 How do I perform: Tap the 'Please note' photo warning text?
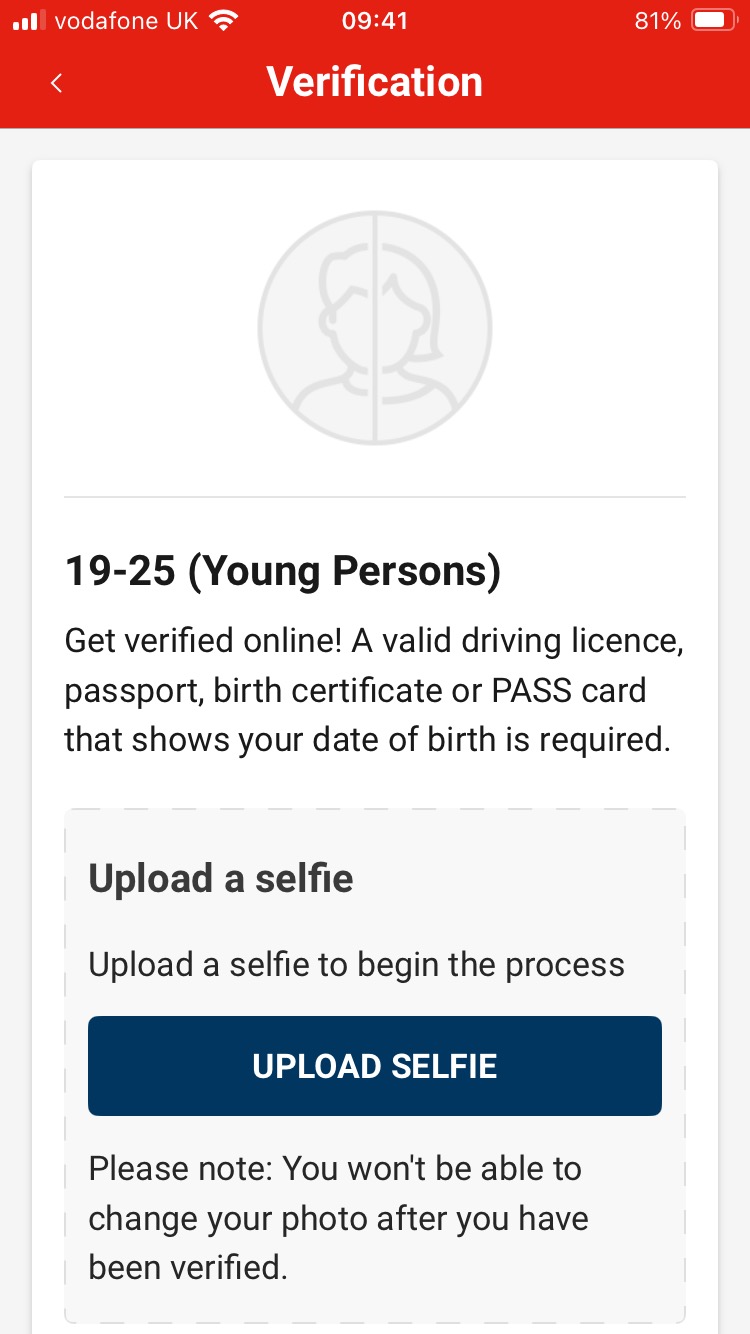pyautogui.click(x=335, y=1169)
